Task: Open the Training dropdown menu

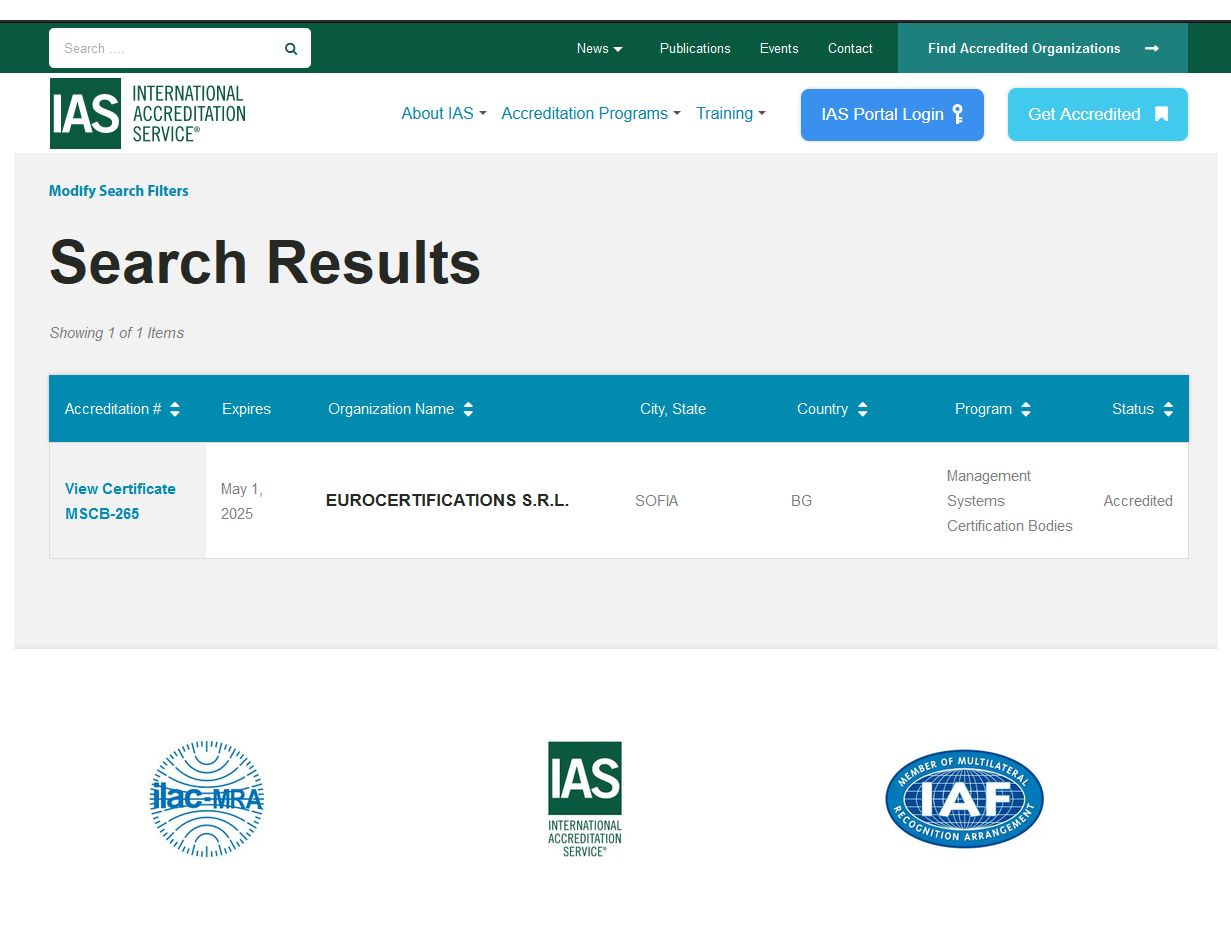Action: (730, 114)
